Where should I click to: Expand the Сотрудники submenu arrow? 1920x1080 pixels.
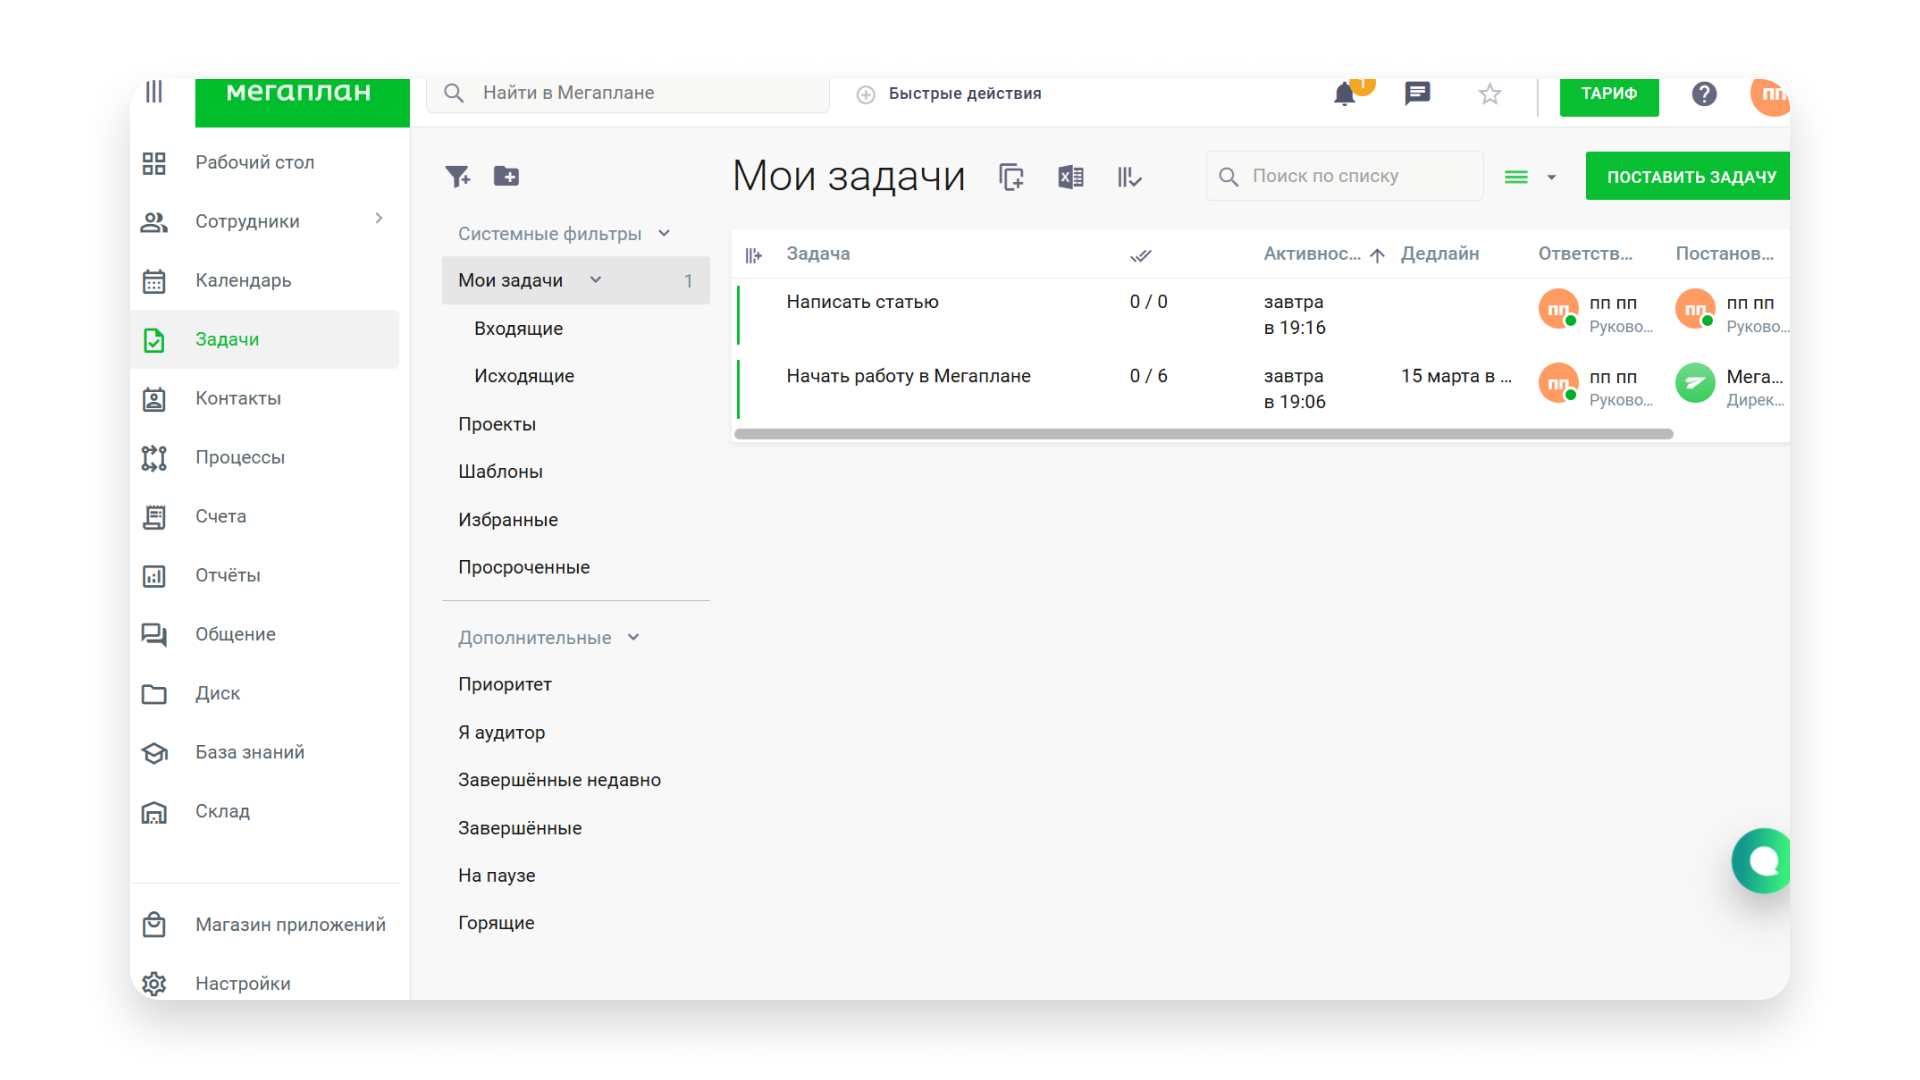click(x=379, y=219)
